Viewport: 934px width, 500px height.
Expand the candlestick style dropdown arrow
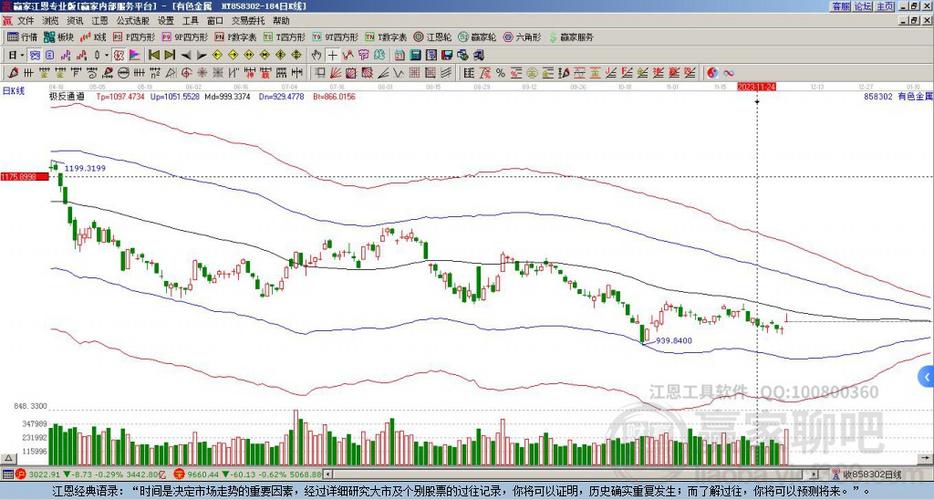(x=107, y=55)
